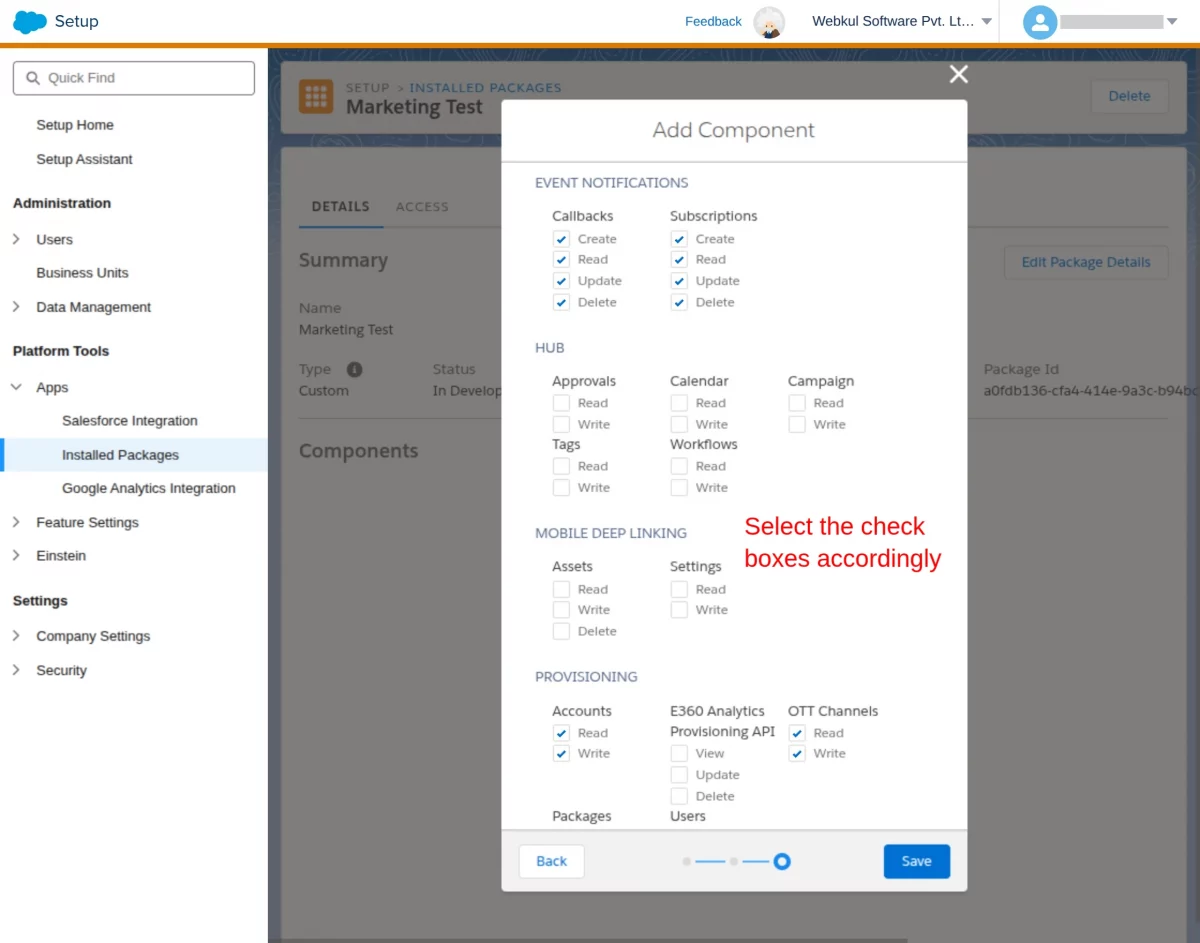This screenshot has height=943, width=1200.
Task: Enable Campaign Read checkbox
Action: 797,403
